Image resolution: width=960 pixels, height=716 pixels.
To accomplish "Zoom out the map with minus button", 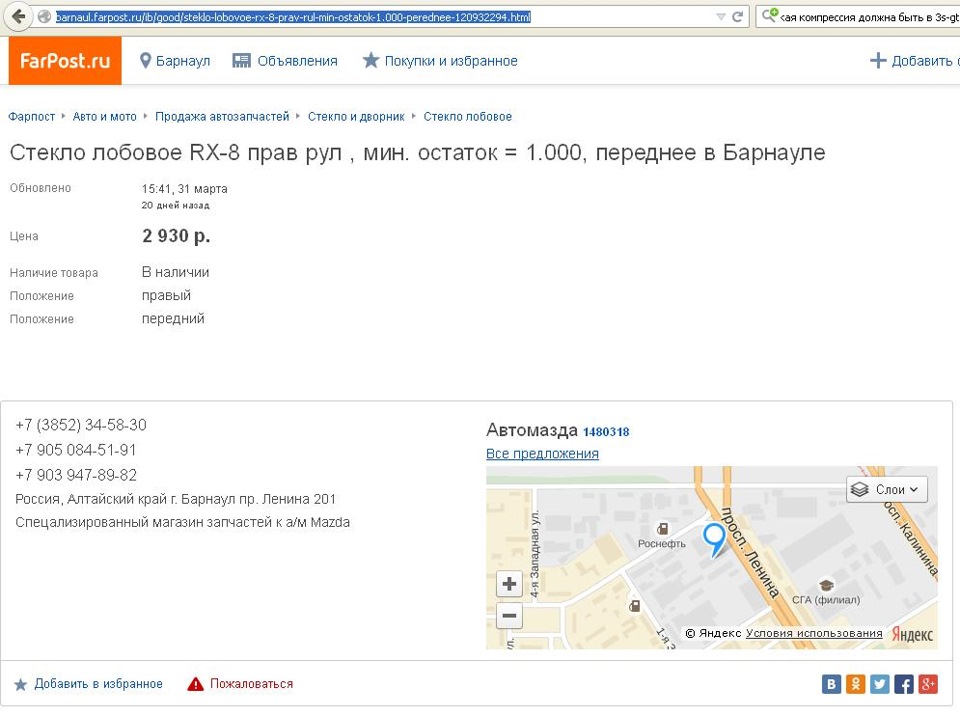I will coord(509,616).
